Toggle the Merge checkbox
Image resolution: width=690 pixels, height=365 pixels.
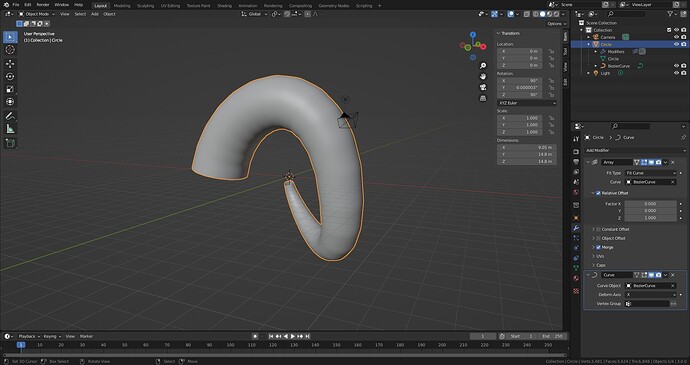coord(598,247)
